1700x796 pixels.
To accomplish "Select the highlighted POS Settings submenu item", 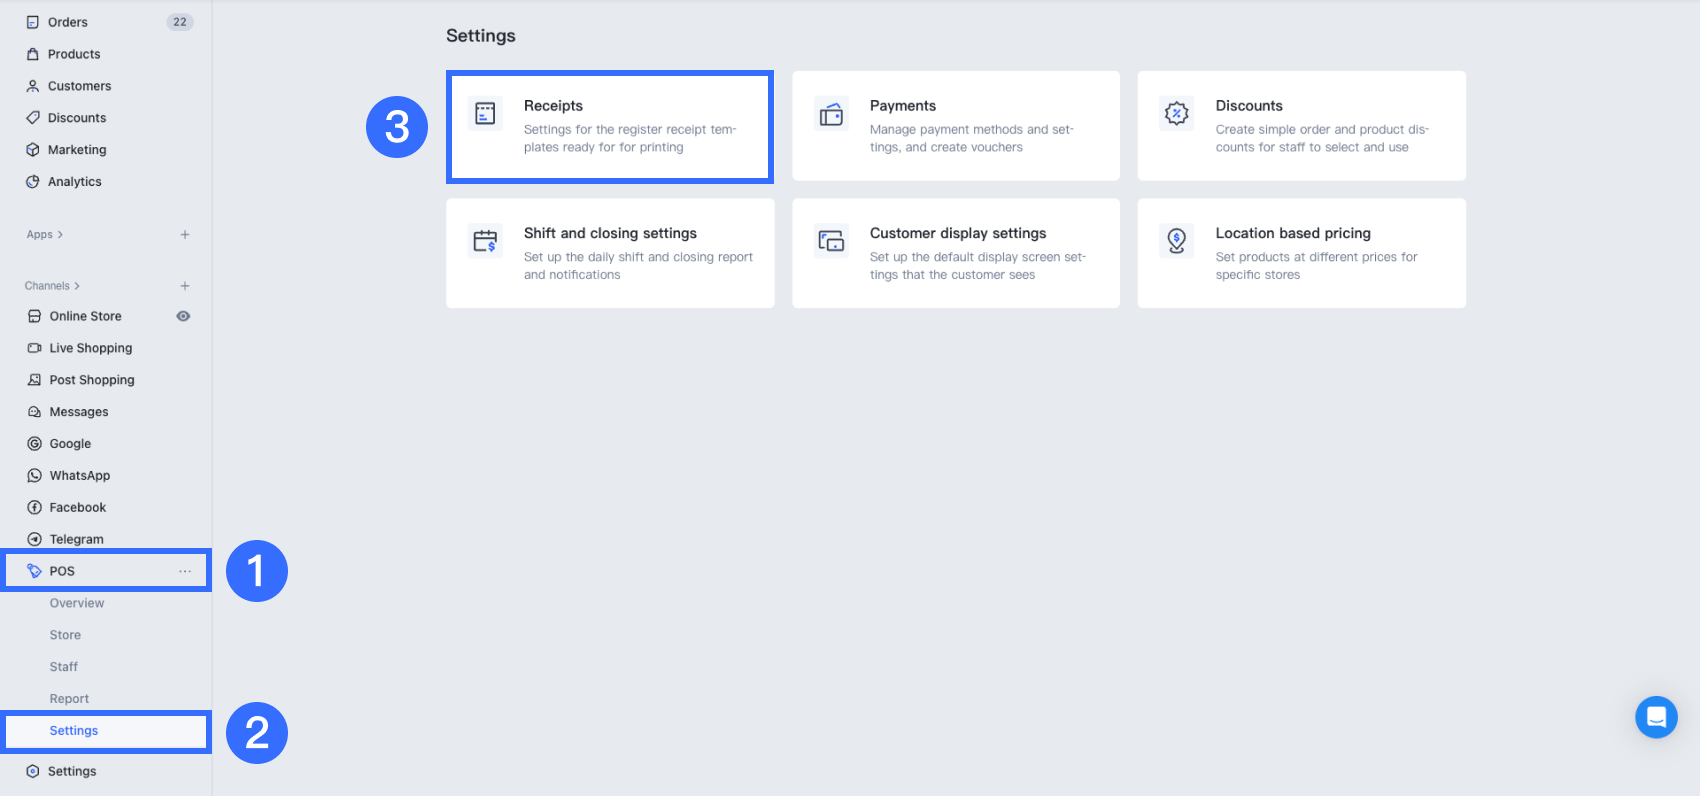I will (x=106, y=731).
